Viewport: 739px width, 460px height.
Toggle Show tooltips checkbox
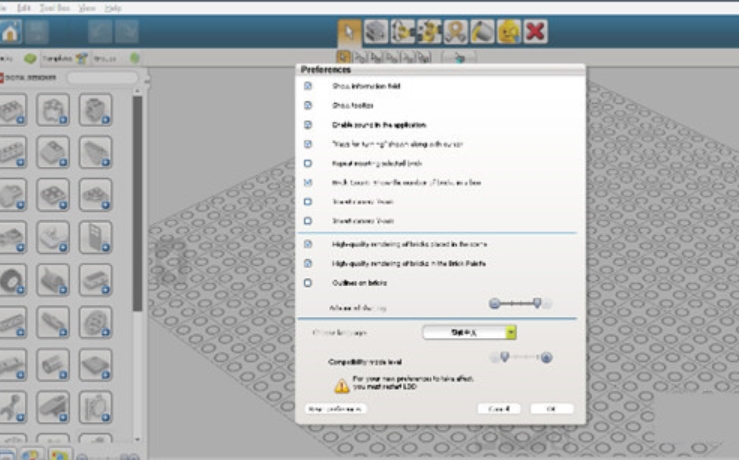pyautogui.click(x=308, y=105)
